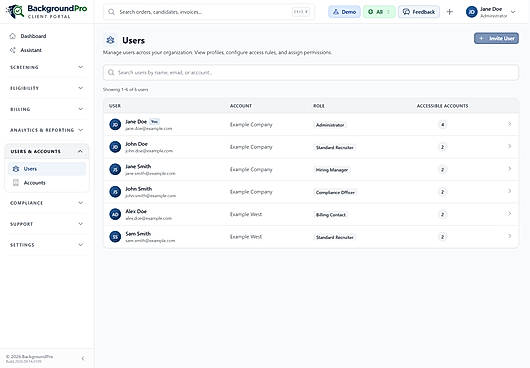Click the Hiring Manager role badge
The image size is (530, 368).
(332, 170)
